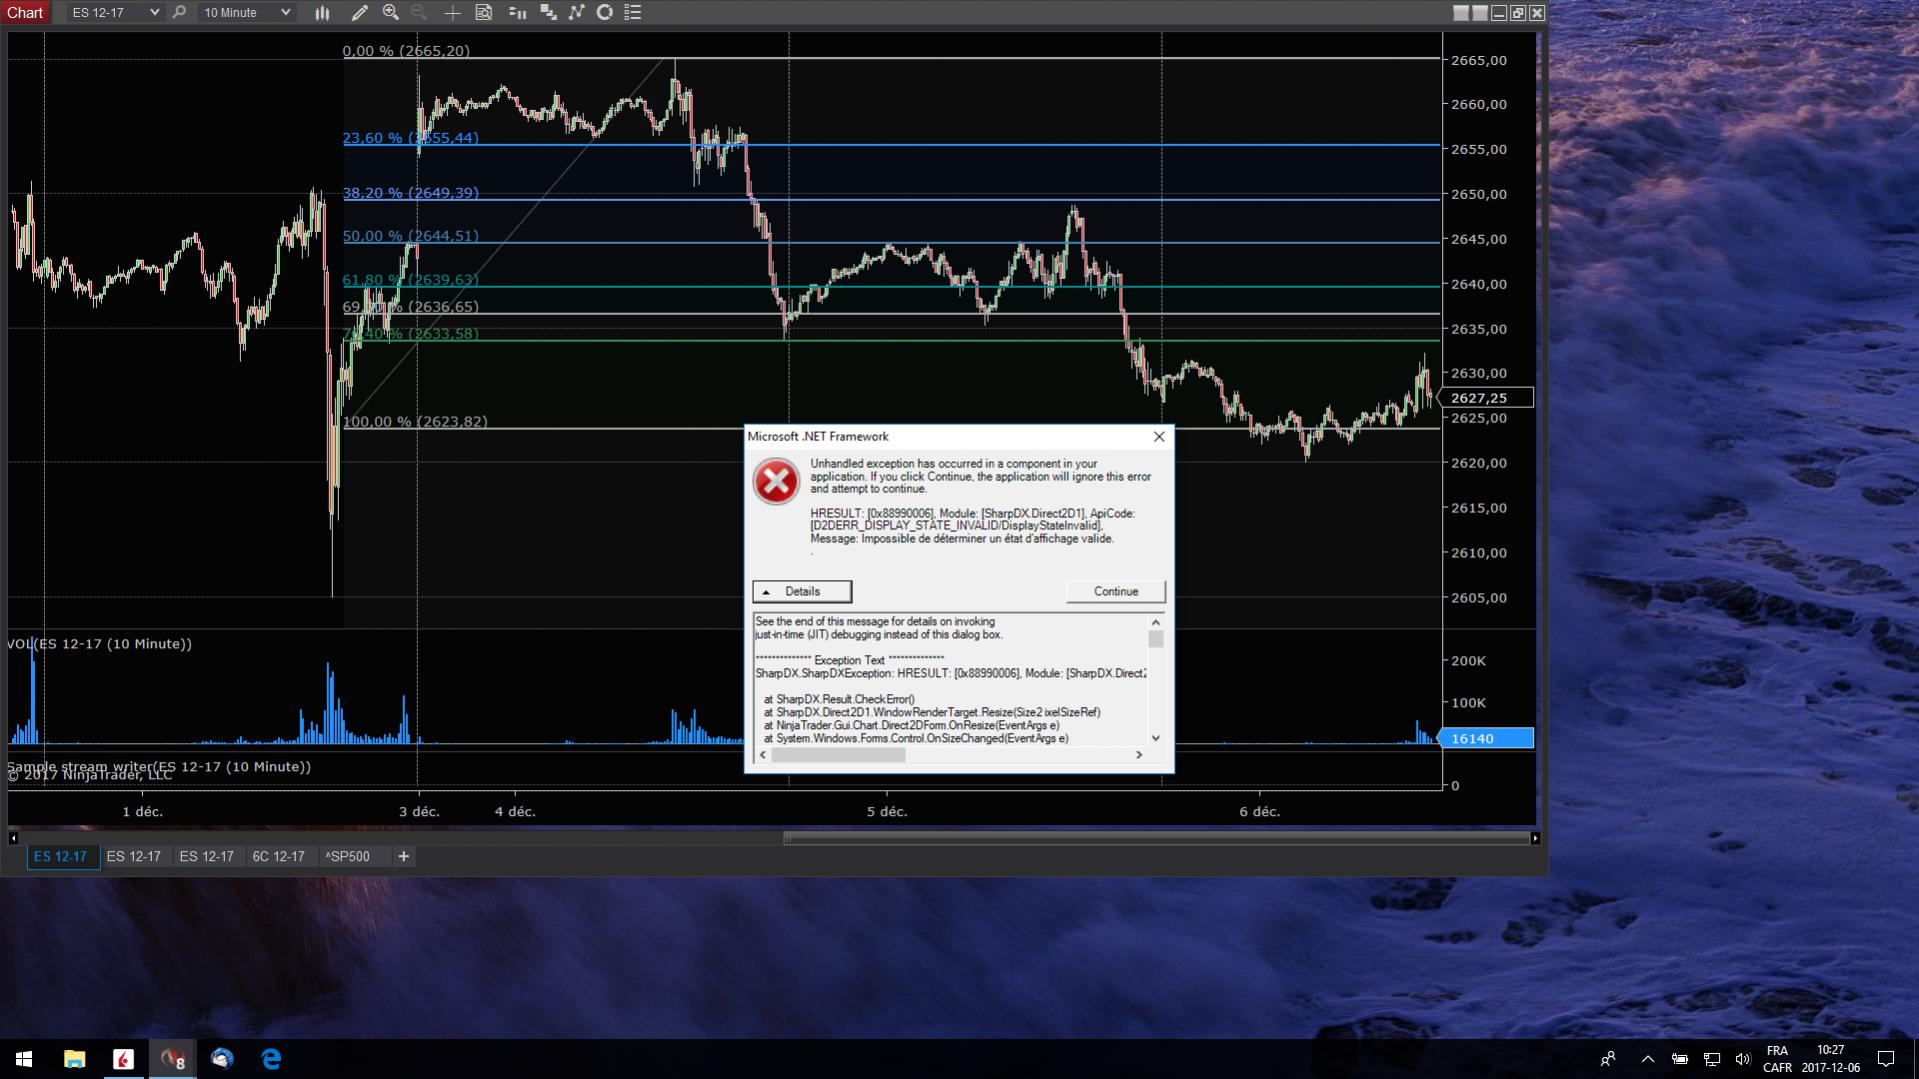The image size is (1919, 1079).
Task: Select the pencil drawing tools icon
Action: (360, 12)
